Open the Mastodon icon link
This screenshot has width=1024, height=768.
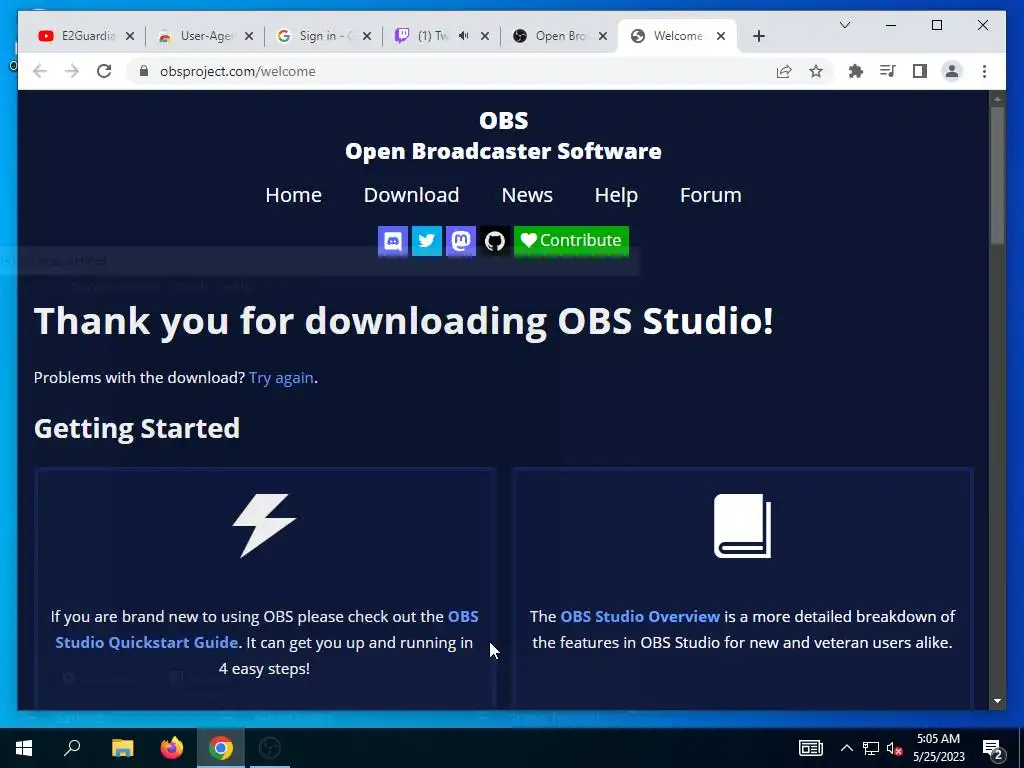click(x=460, y=241)
